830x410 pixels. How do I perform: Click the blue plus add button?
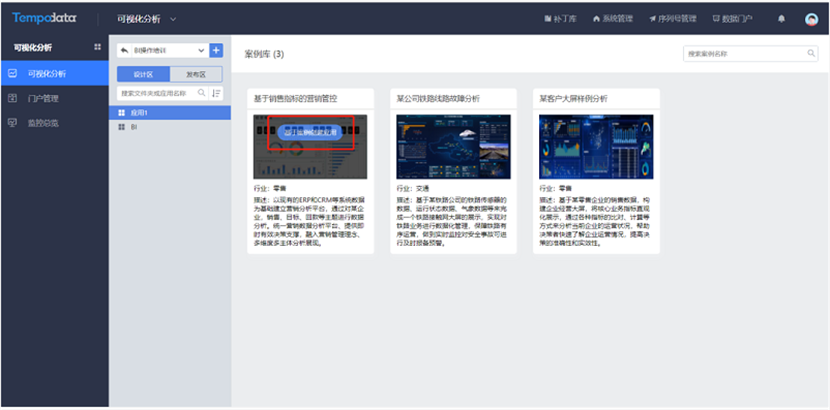pyautogui.click(x=216, y=50)
